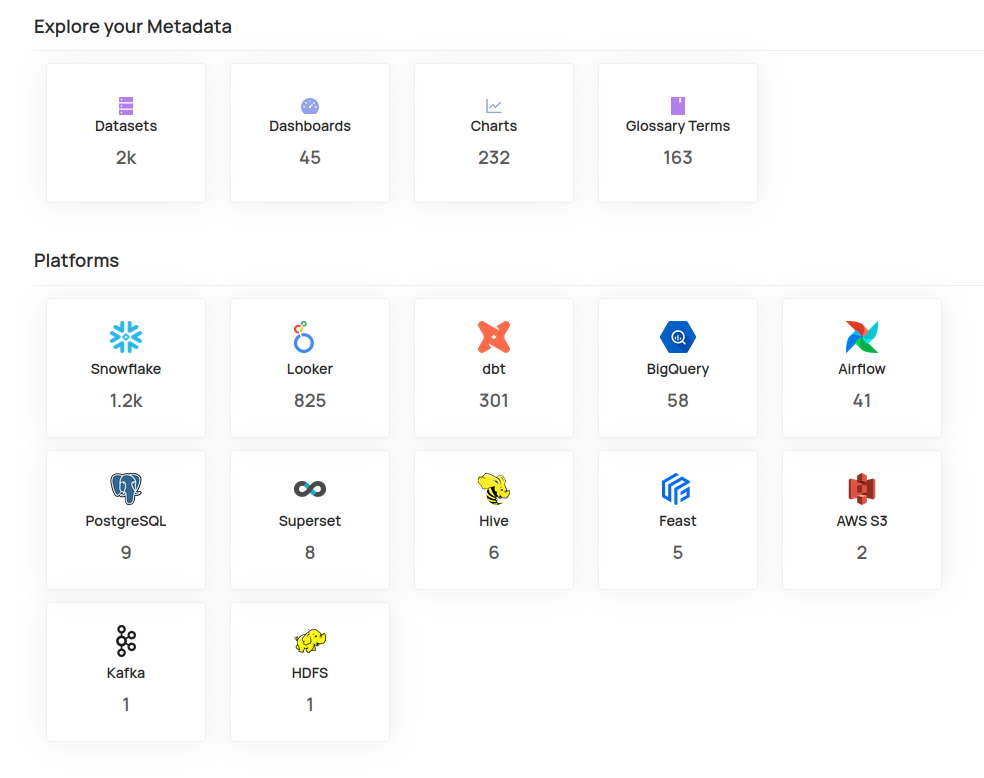Screen dimensions: 984x778
Task: Click the Glossary Terms bookmark icon
Action: point(678,105)
